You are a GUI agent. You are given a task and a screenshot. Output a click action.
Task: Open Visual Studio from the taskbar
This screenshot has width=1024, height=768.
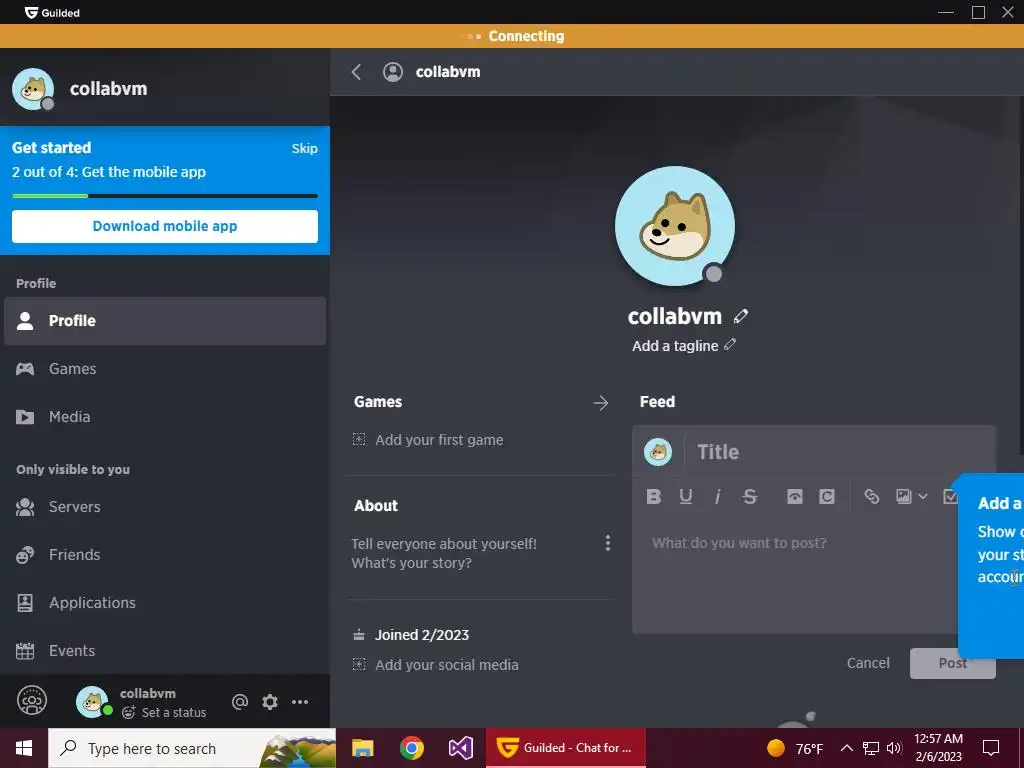tap(460, 748)
